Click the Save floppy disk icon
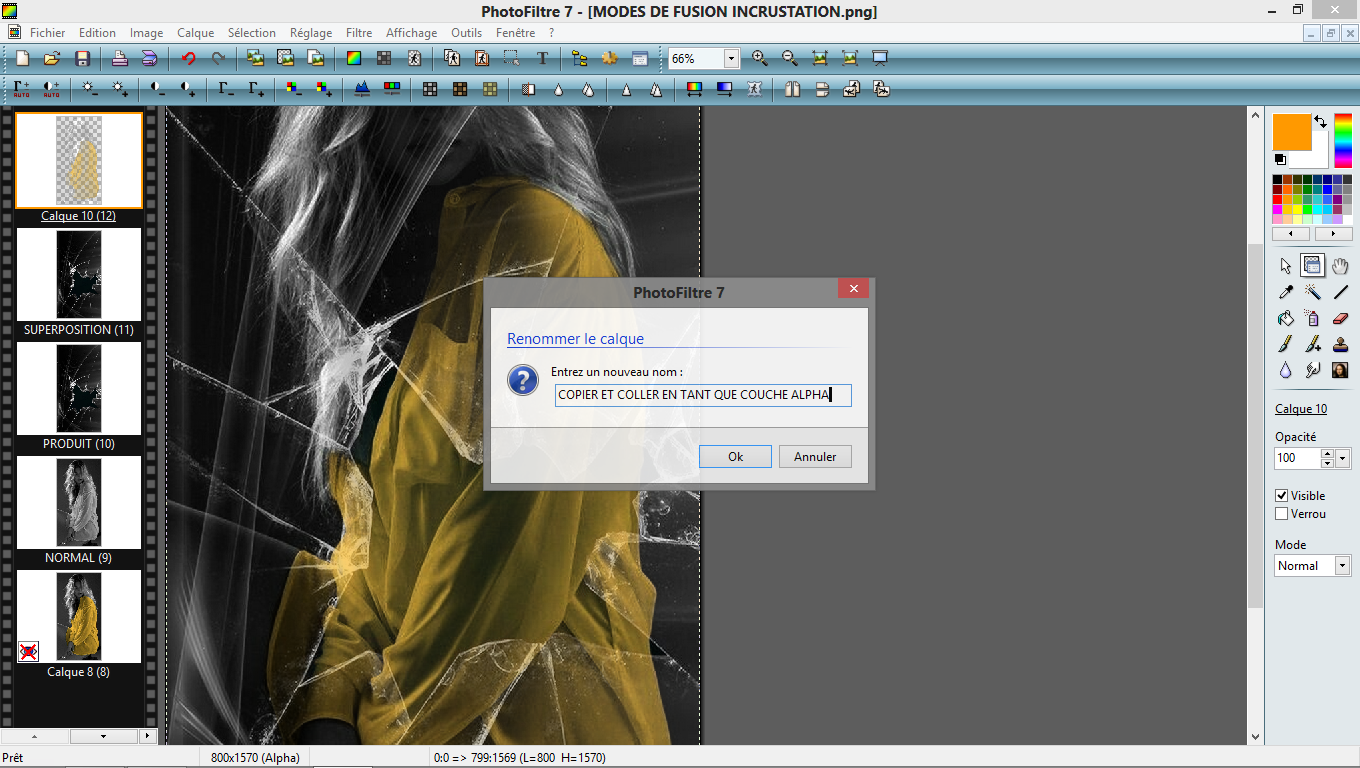The height and width of the screenshot is (768, 1360). [82, 59]
